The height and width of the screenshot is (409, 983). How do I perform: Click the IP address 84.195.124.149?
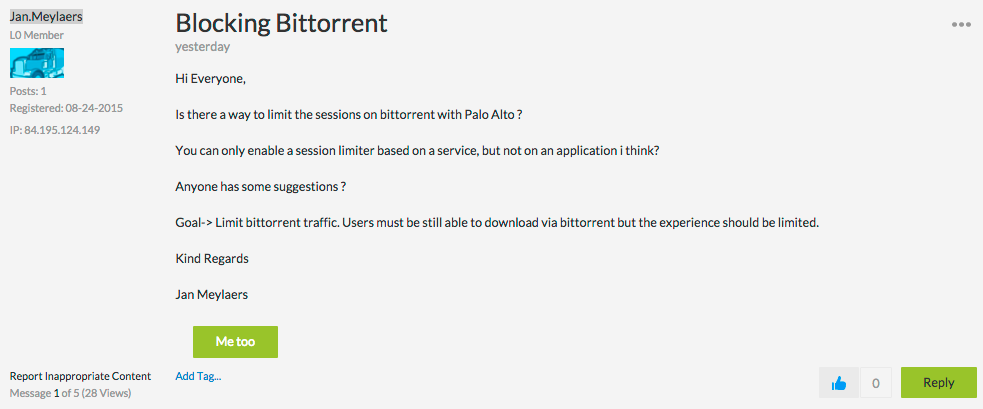pos(61,130)
